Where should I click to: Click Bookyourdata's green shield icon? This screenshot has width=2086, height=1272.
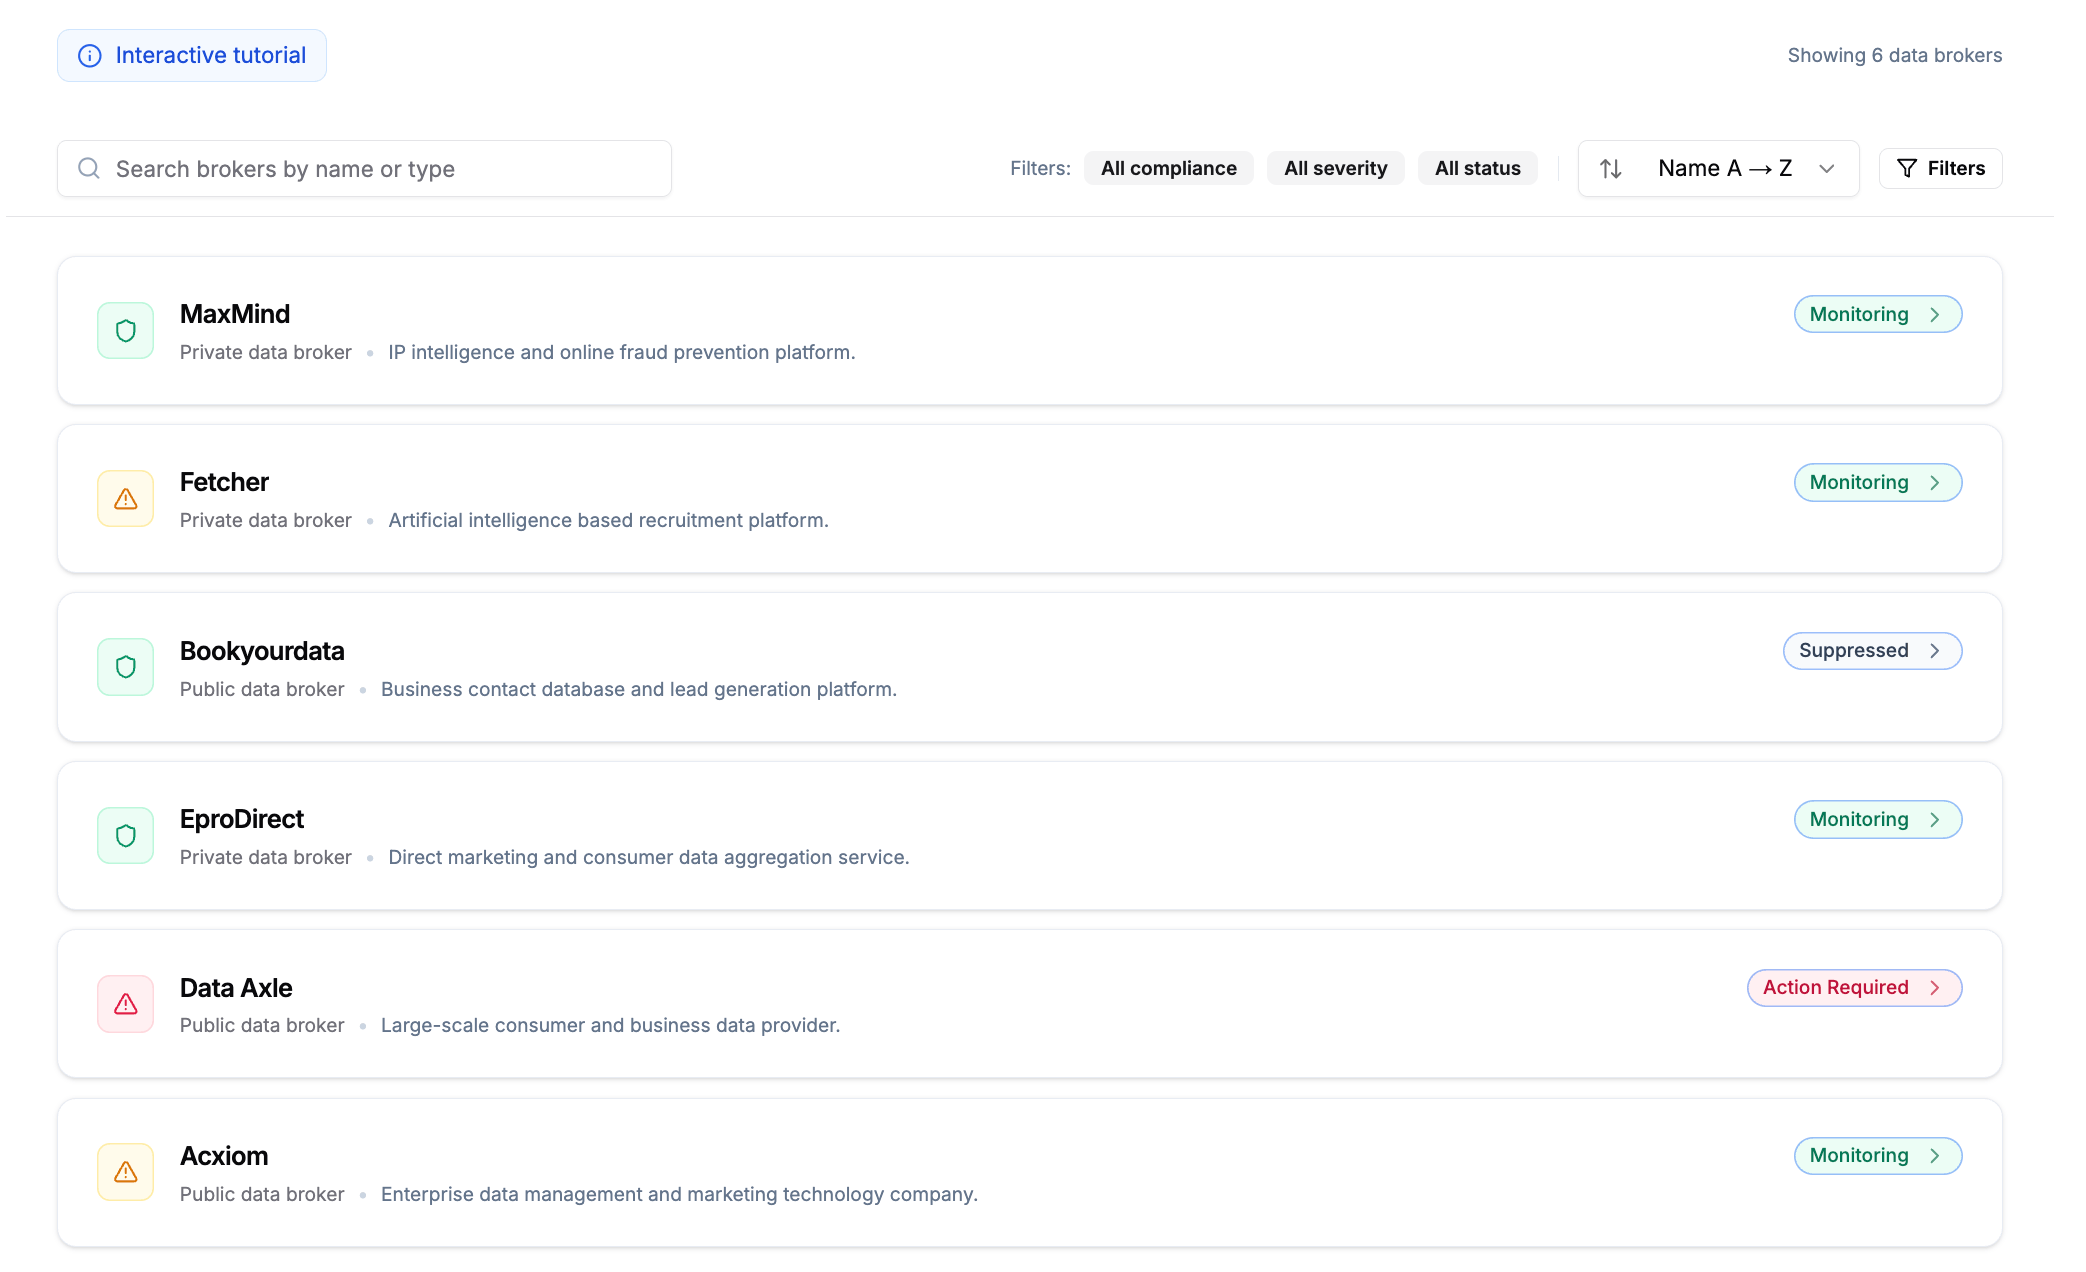pyautogui.click(x=125, y=667)
